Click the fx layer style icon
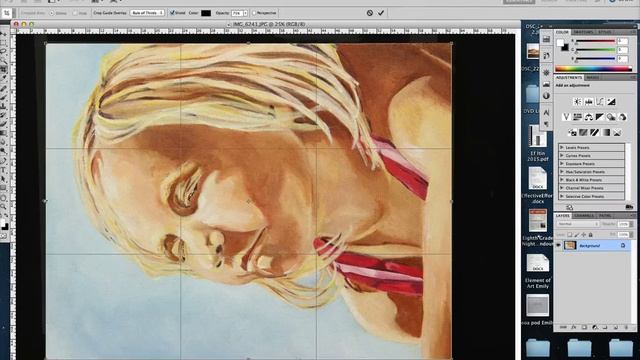This screenshot has width=640, height=360. 573,327
